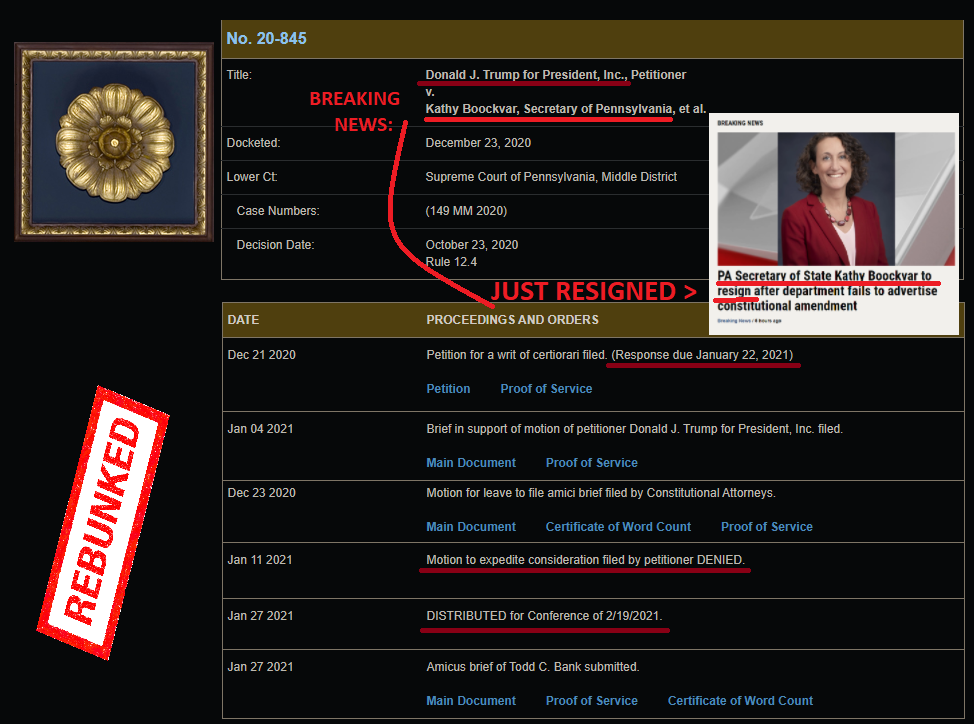Image resolution: width=974 pixels, height=724 pixels.
Task: Open Main Document for Todd C. Bank brief
Action: coord(471,700)
